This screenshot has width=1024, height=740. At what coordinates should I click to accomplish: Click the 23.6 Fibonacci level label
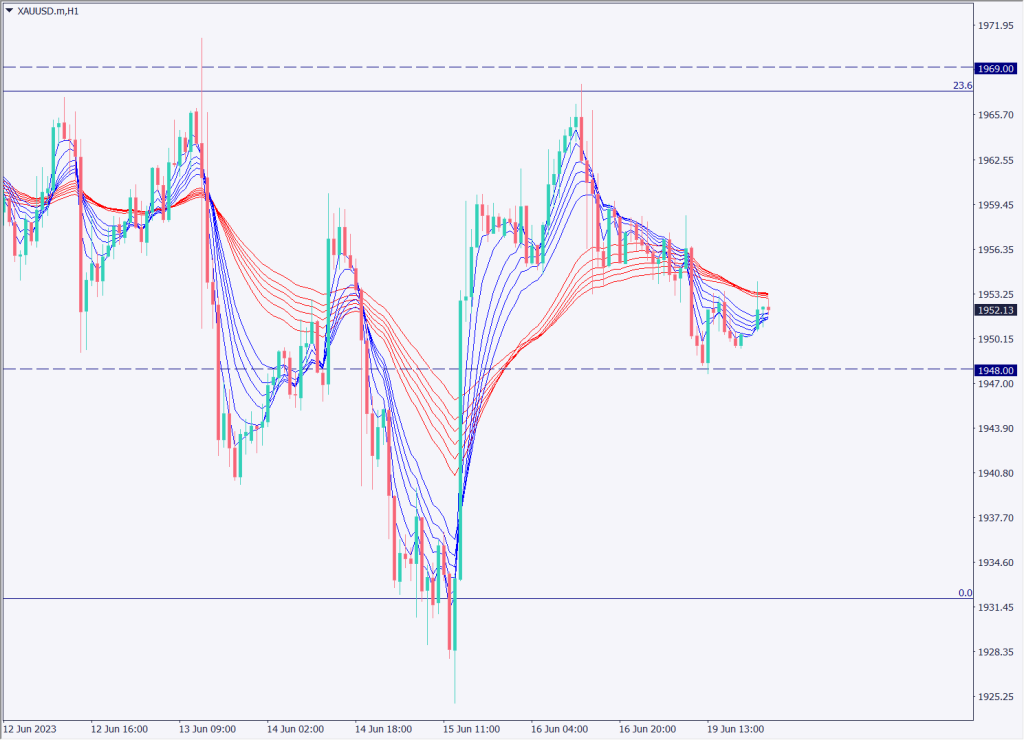tap(962, 86)
